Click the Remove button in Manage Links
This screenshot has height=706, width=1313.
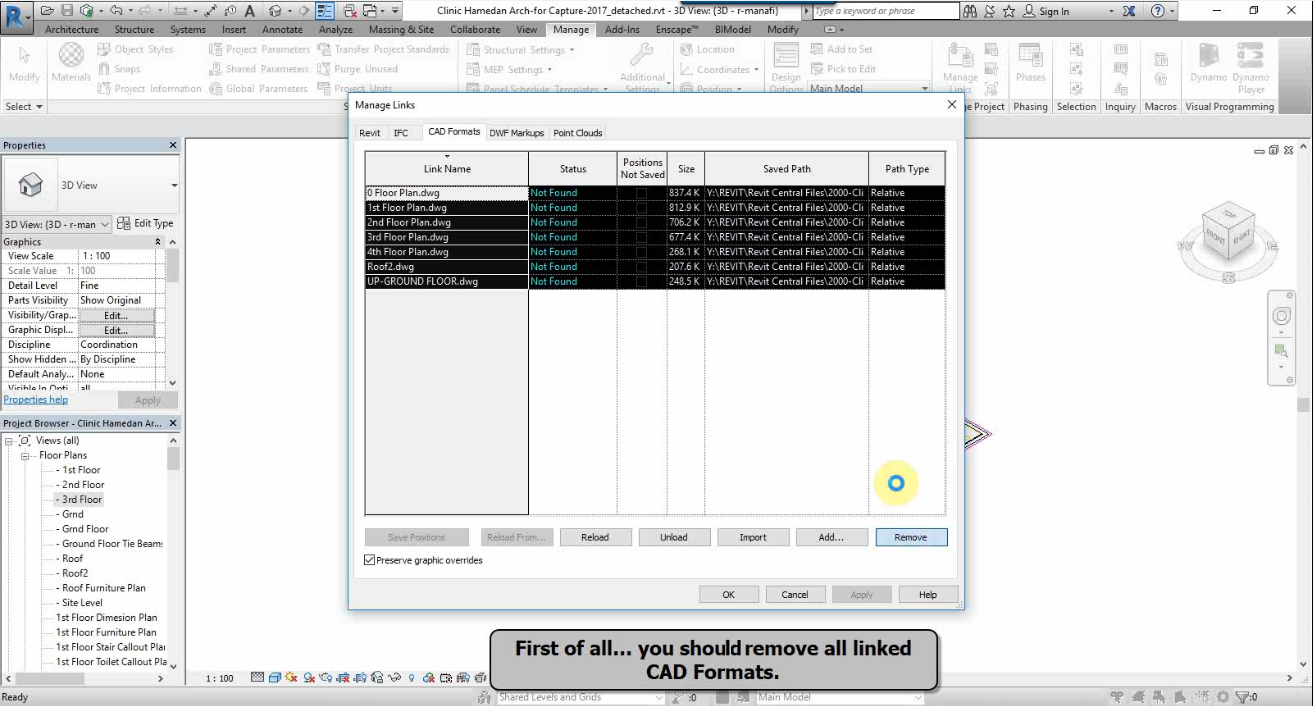coord(911,537)
